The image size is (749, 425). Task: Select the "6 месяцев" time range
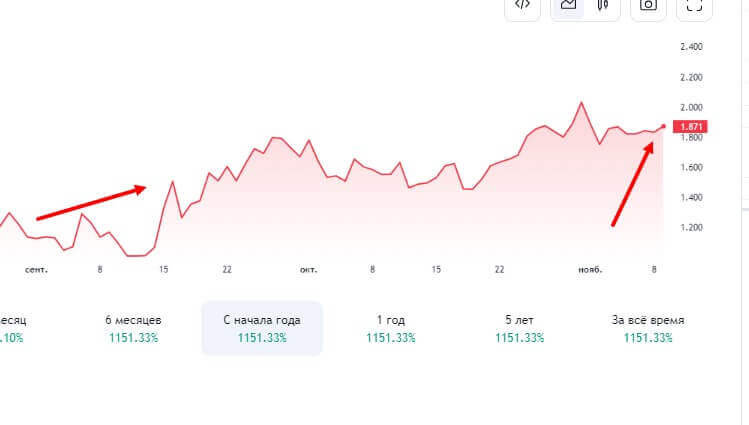[133, 320]
